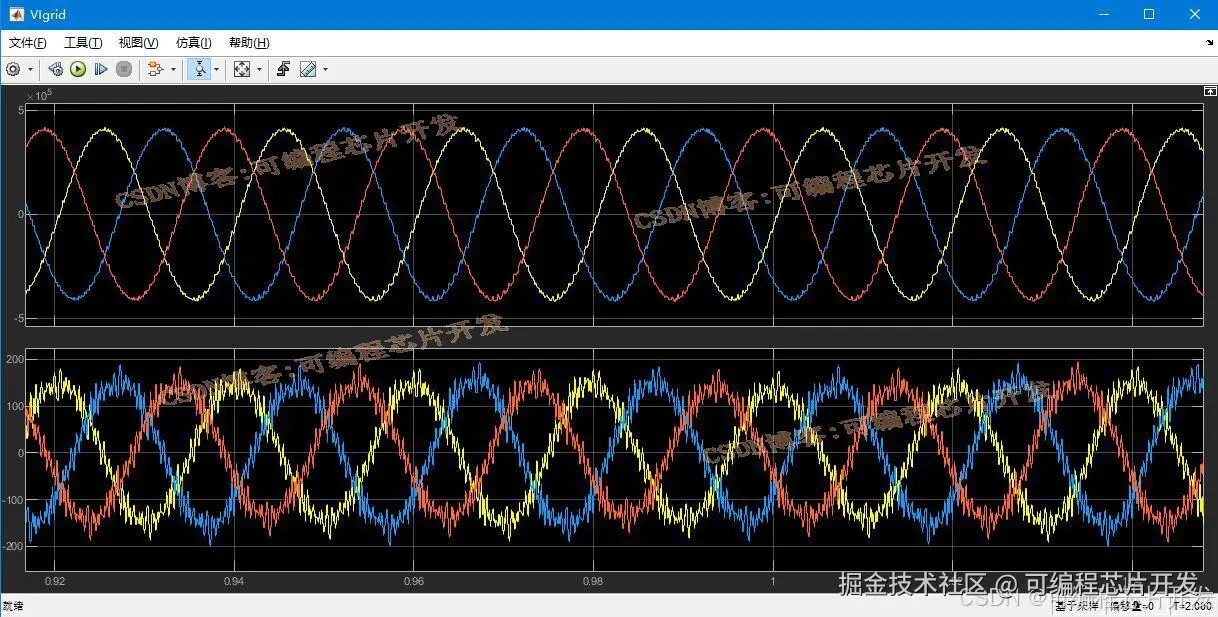The image size is (1218, 617).
Task: Click the cursor measurements ruler icon
Action: (308, 69)
